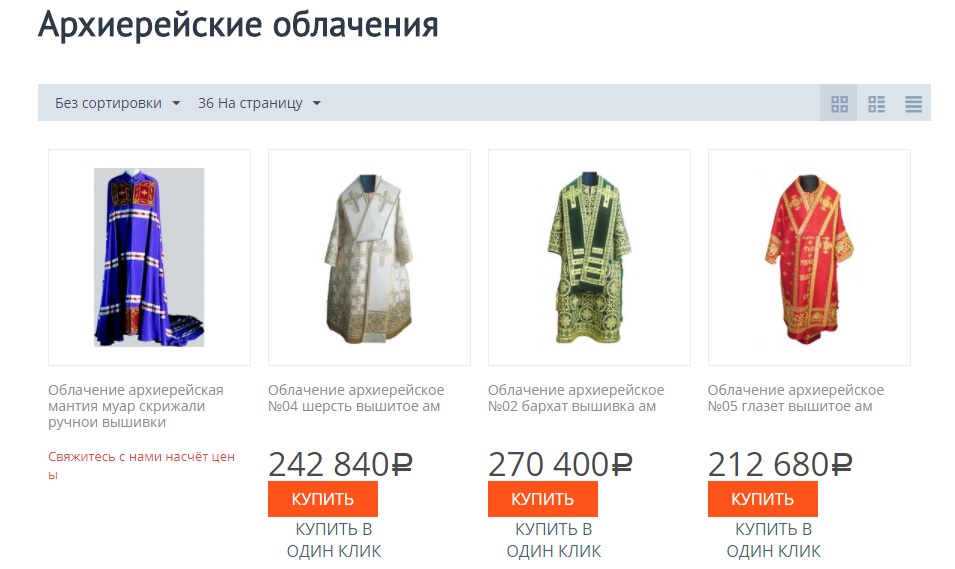The height and width of the screenshot is (569, 955).
Task: Choose 'Купить в один клик' under 242 840₽
Action: [x=334, y=540]
